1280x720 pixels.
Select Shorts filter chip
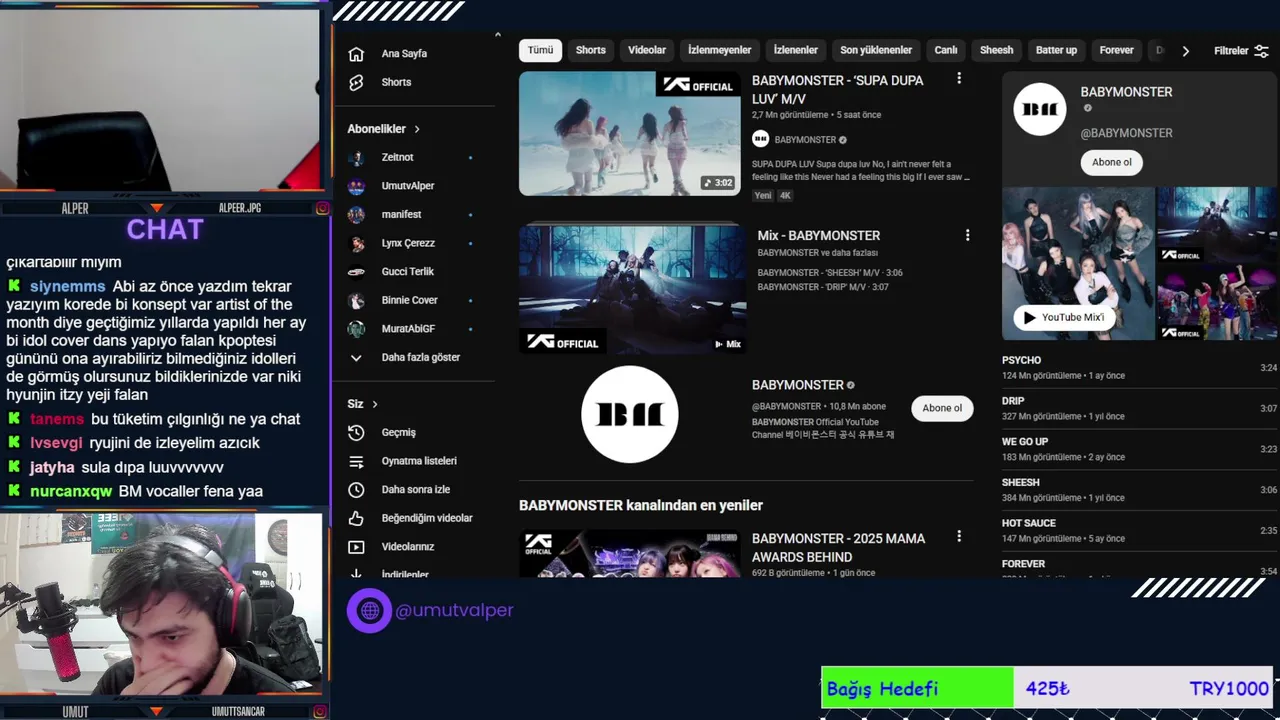[x=590, y=50]
